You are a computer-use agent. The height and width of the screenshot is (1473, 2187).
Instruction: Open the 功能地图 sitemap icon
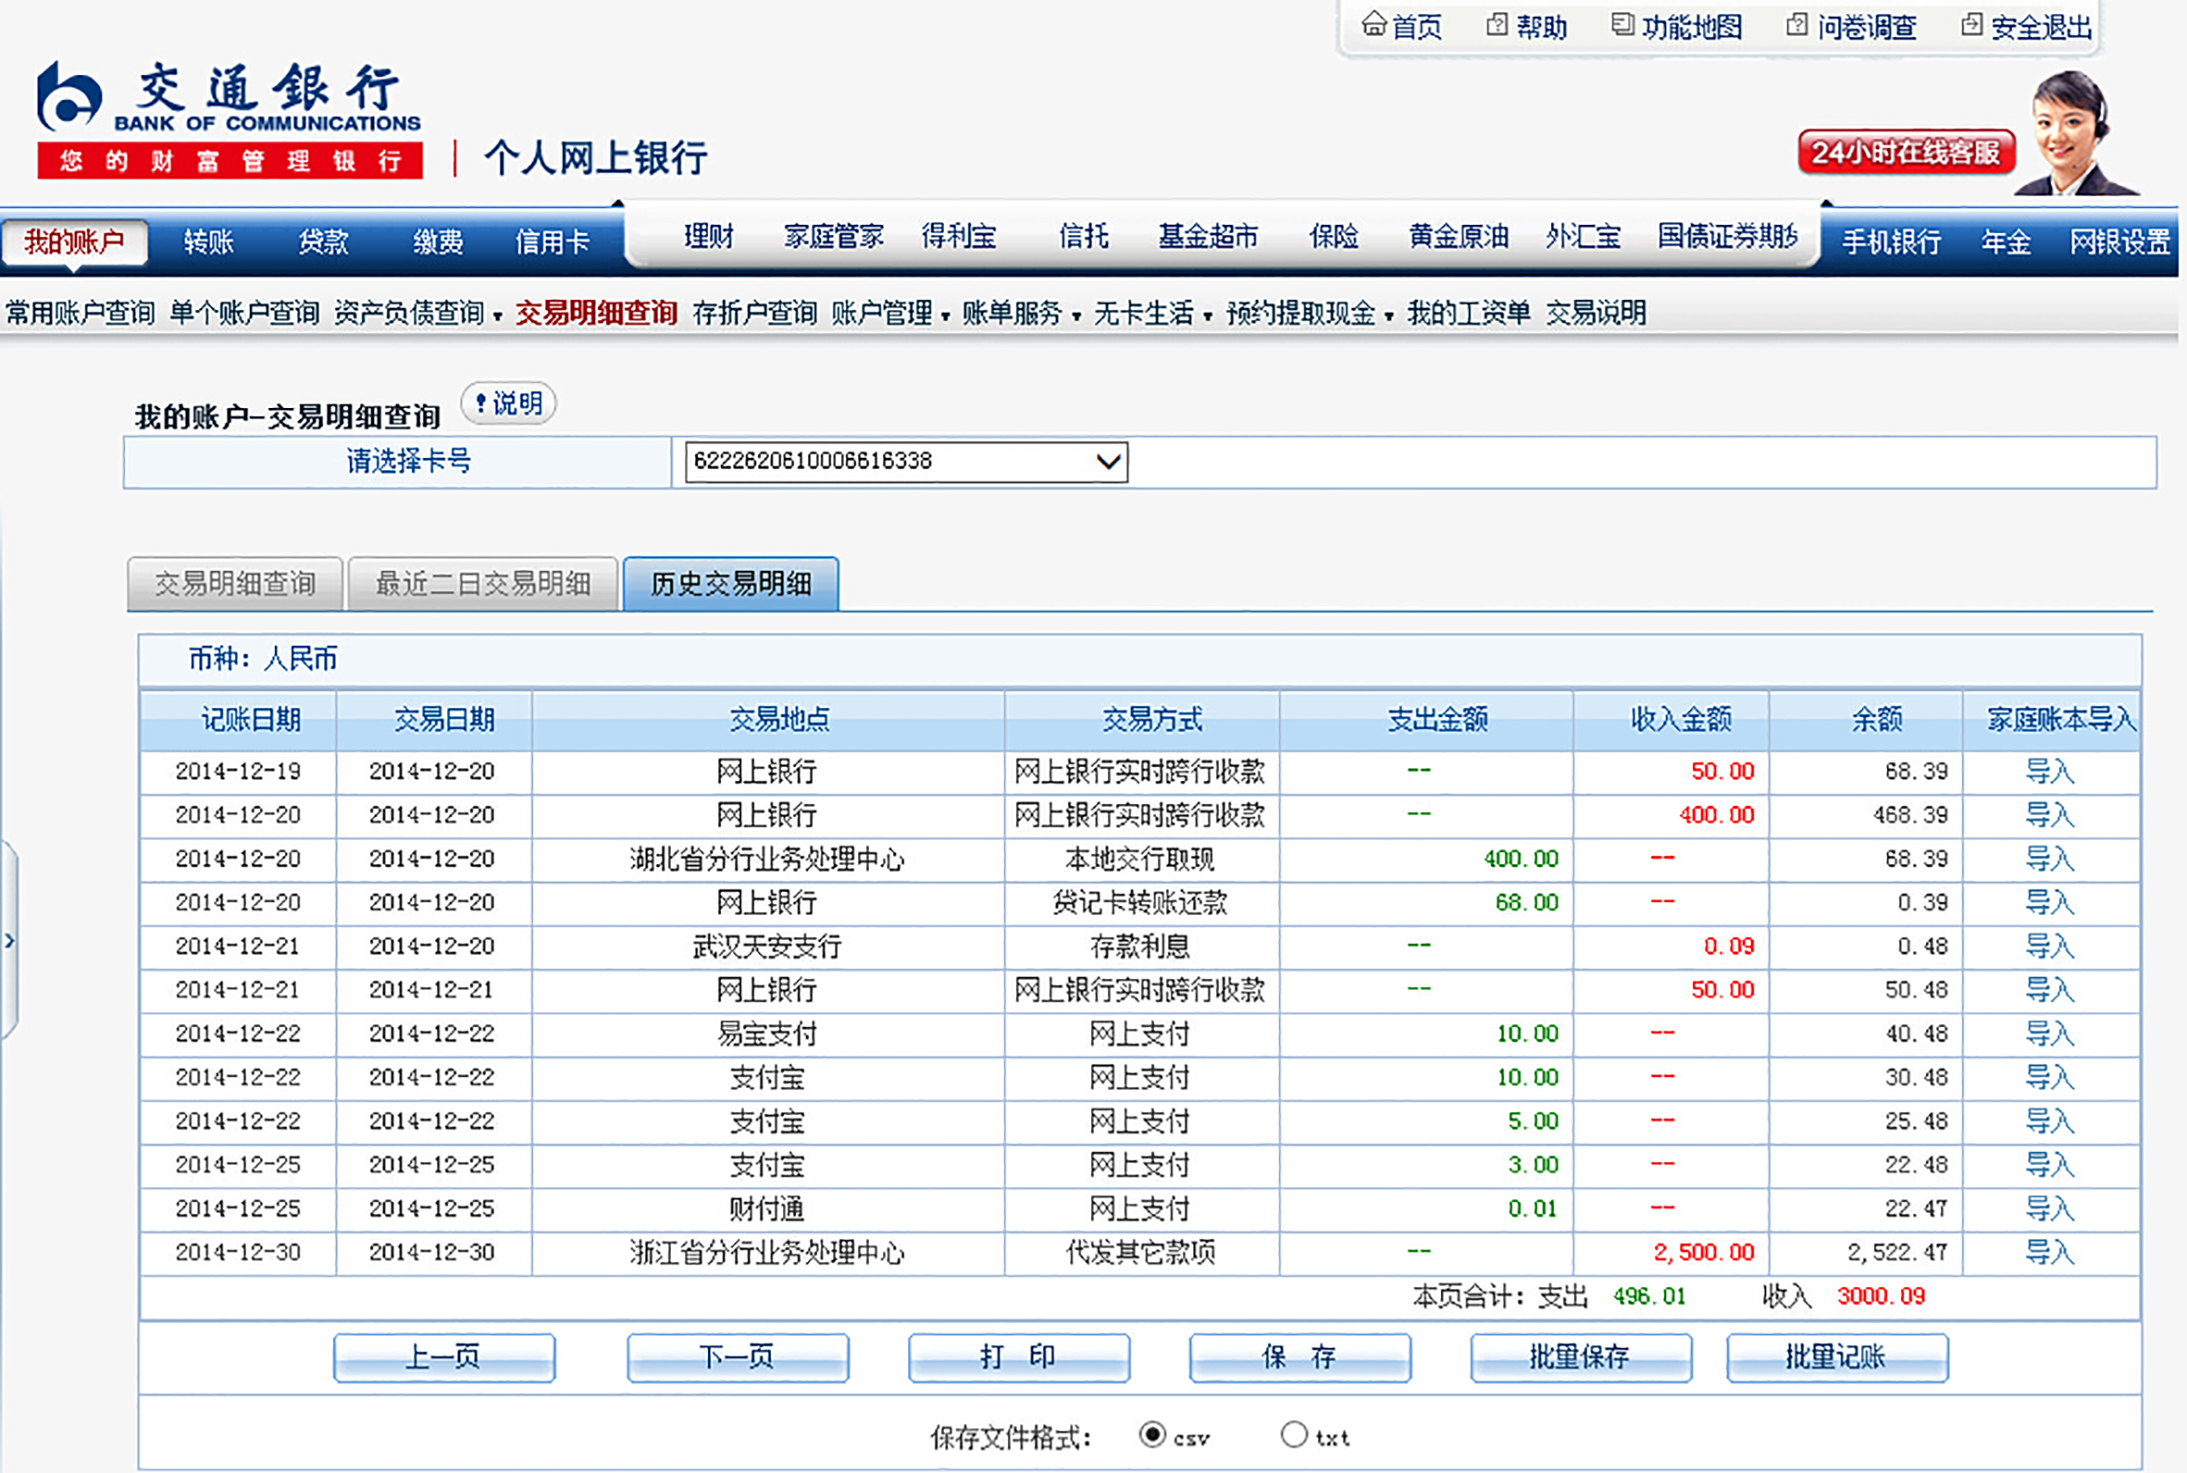click(x=1621, y=25)
